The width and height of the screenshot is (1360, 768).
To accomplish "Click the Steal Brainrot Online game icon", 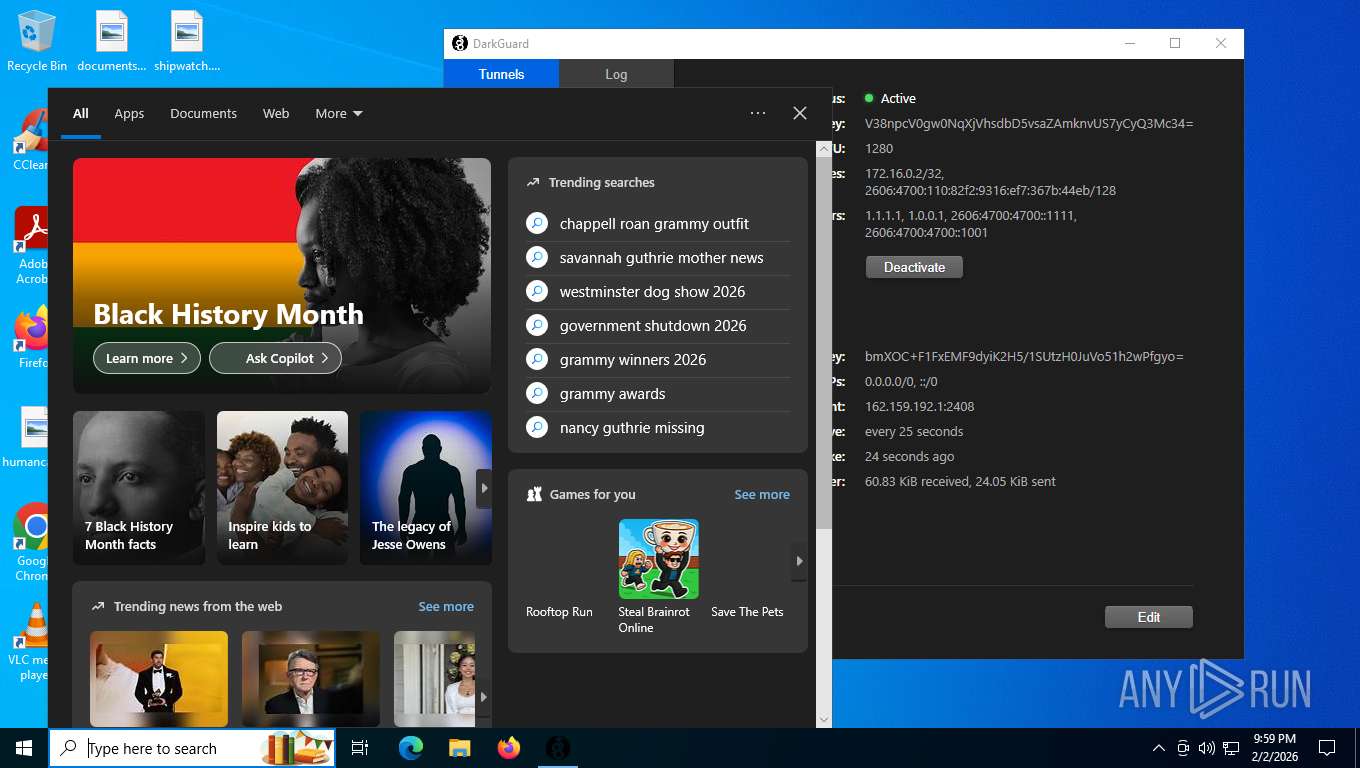I will (x=658, y=559).
